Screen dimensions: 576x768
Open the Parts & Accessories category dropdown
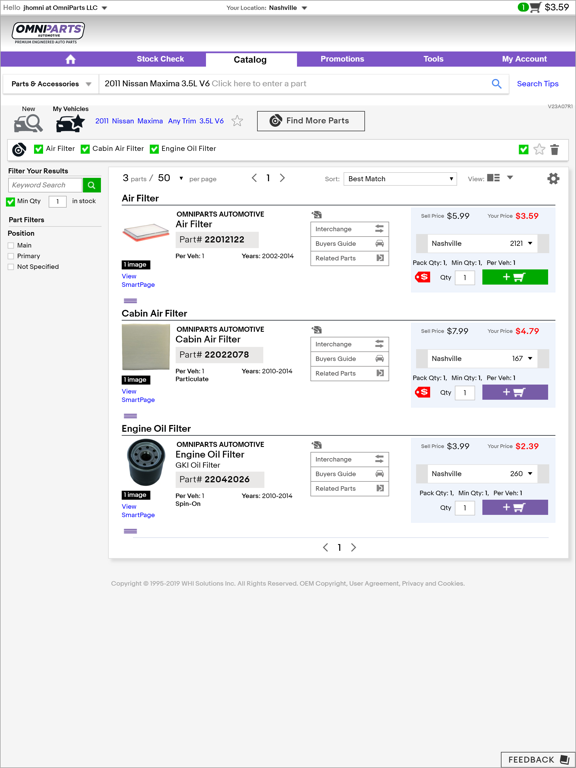coord(51,84)
